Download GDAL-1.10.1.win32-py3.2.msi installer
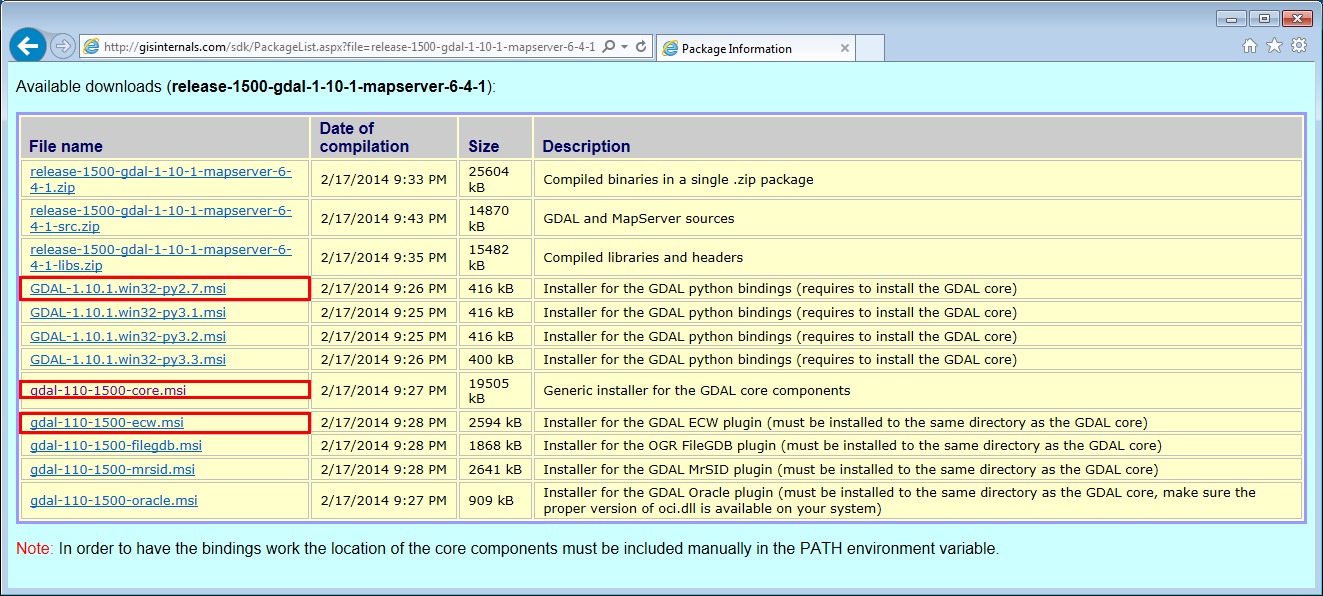1323x596 pixels. (x=128, y=336)
